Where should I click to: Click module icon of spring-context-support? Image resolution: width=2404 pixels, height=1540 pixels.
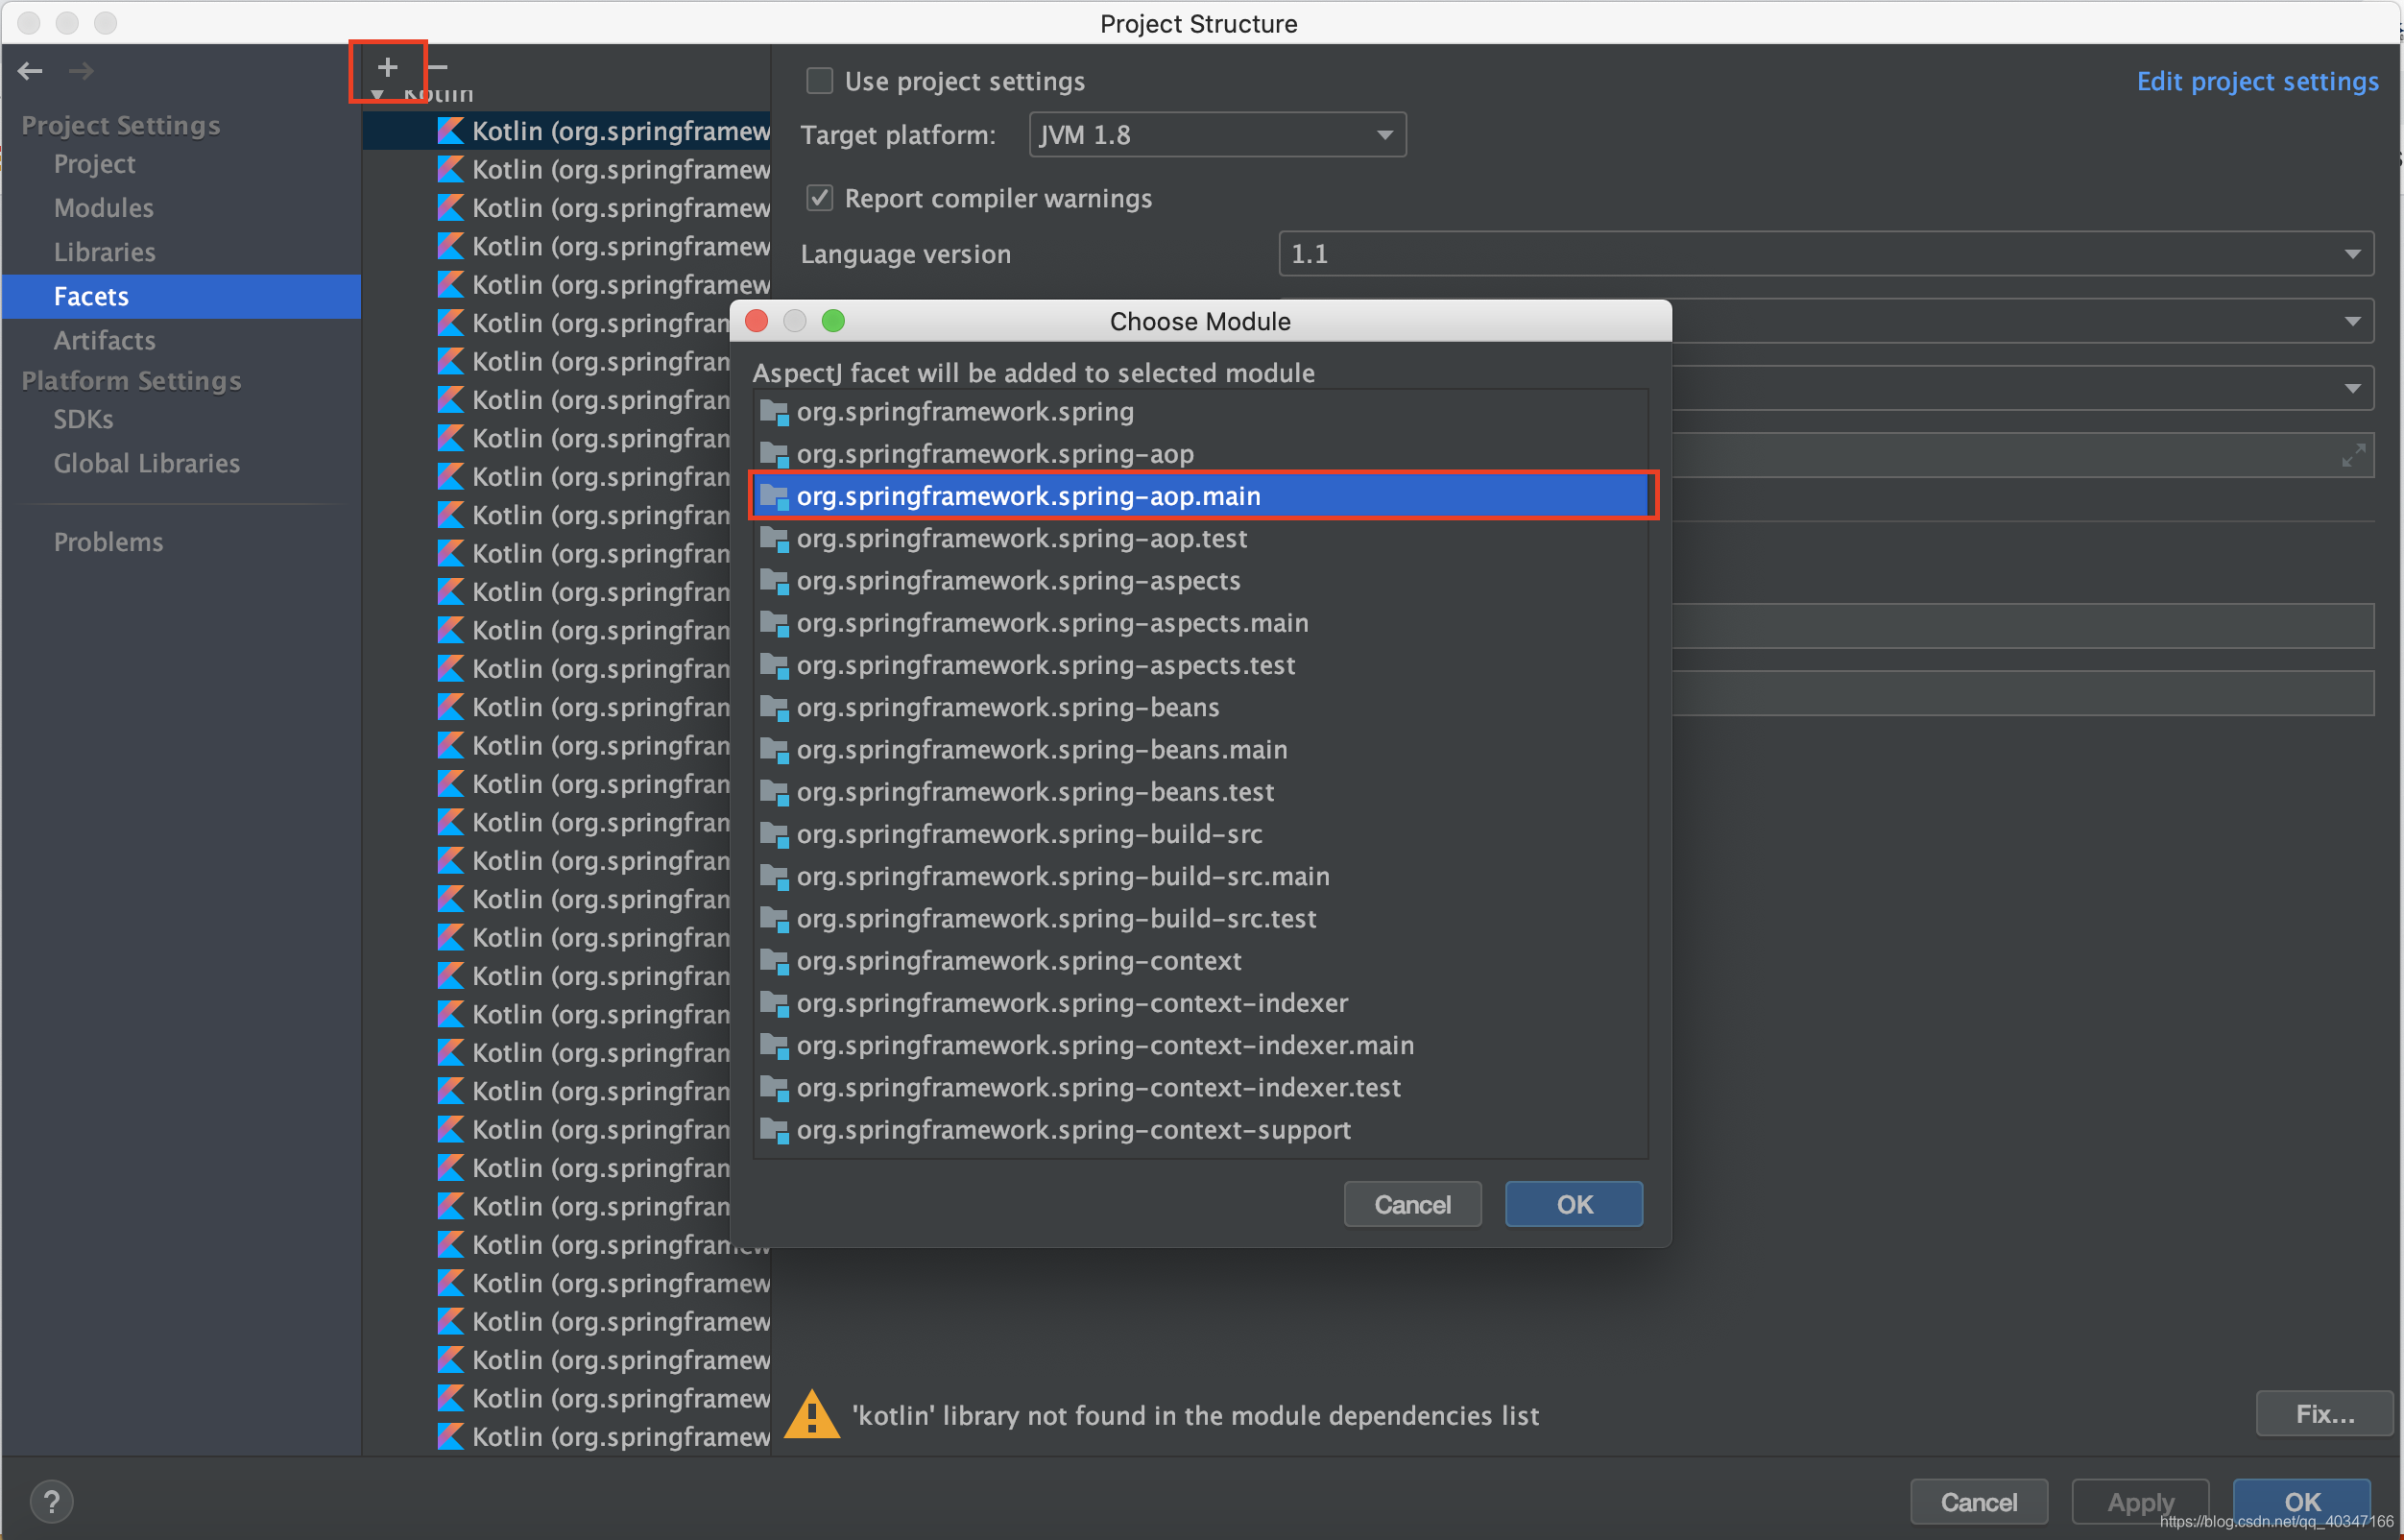click(774, 1130)
